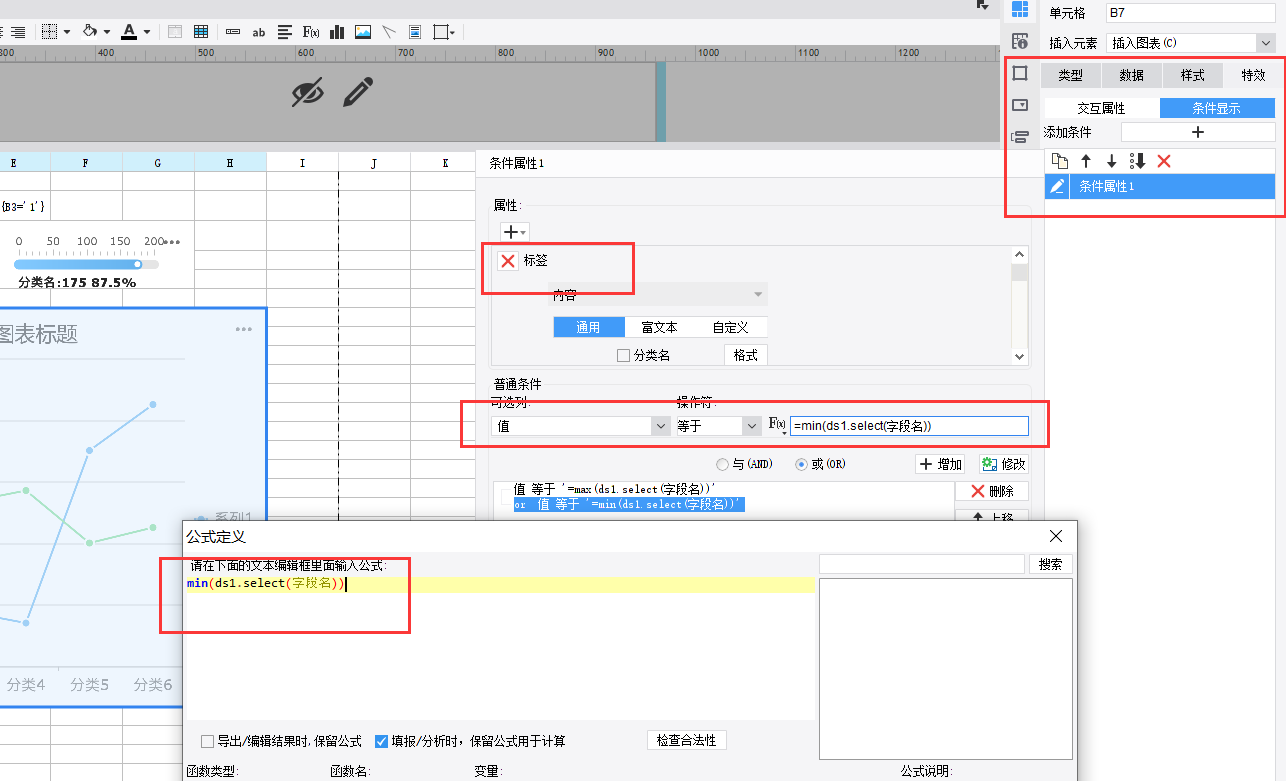Click the 单元格 B7 input field
This screenshot has width=1286, height=781.
click(1191, 13)
